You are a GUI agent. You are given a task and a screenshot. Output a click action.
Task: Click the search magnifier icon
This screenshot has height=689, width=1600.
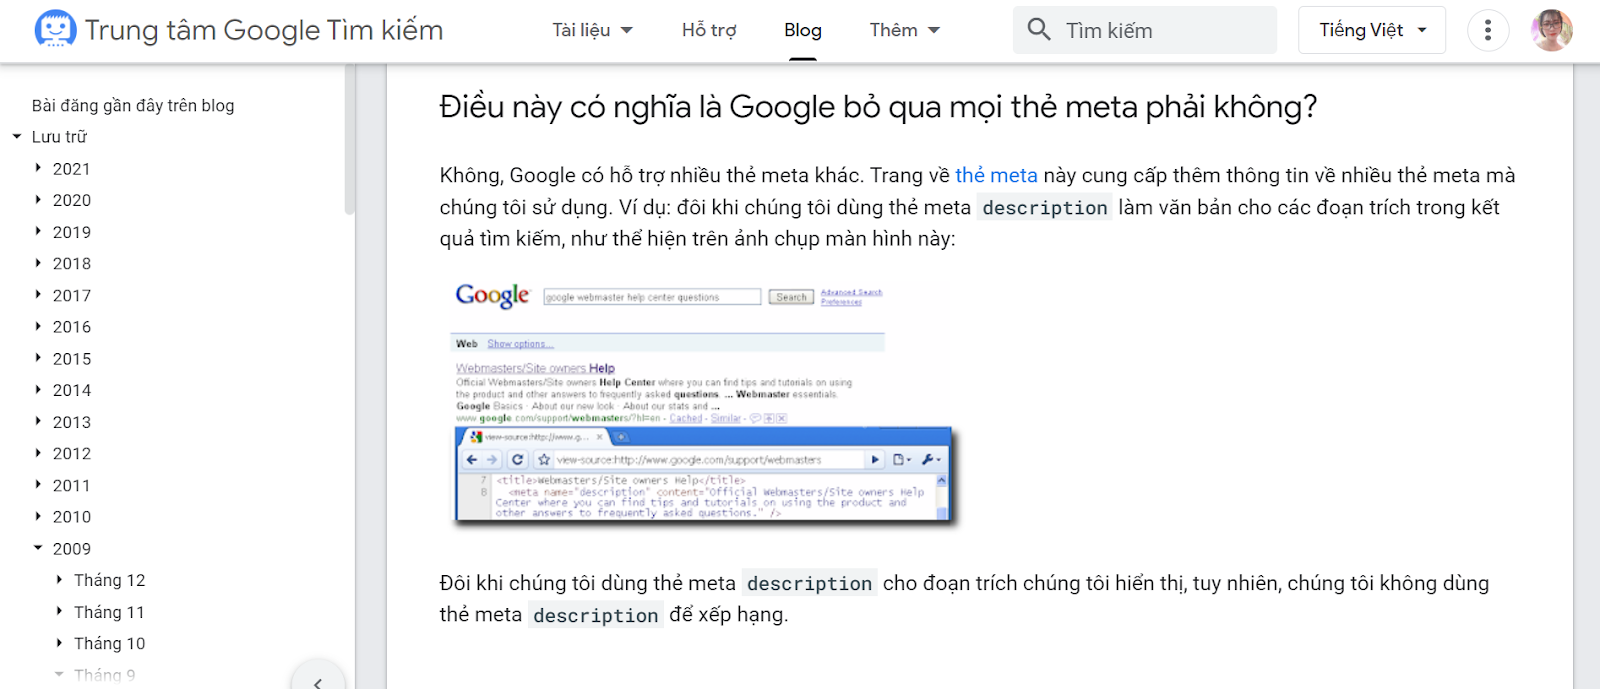(1039, 29)
